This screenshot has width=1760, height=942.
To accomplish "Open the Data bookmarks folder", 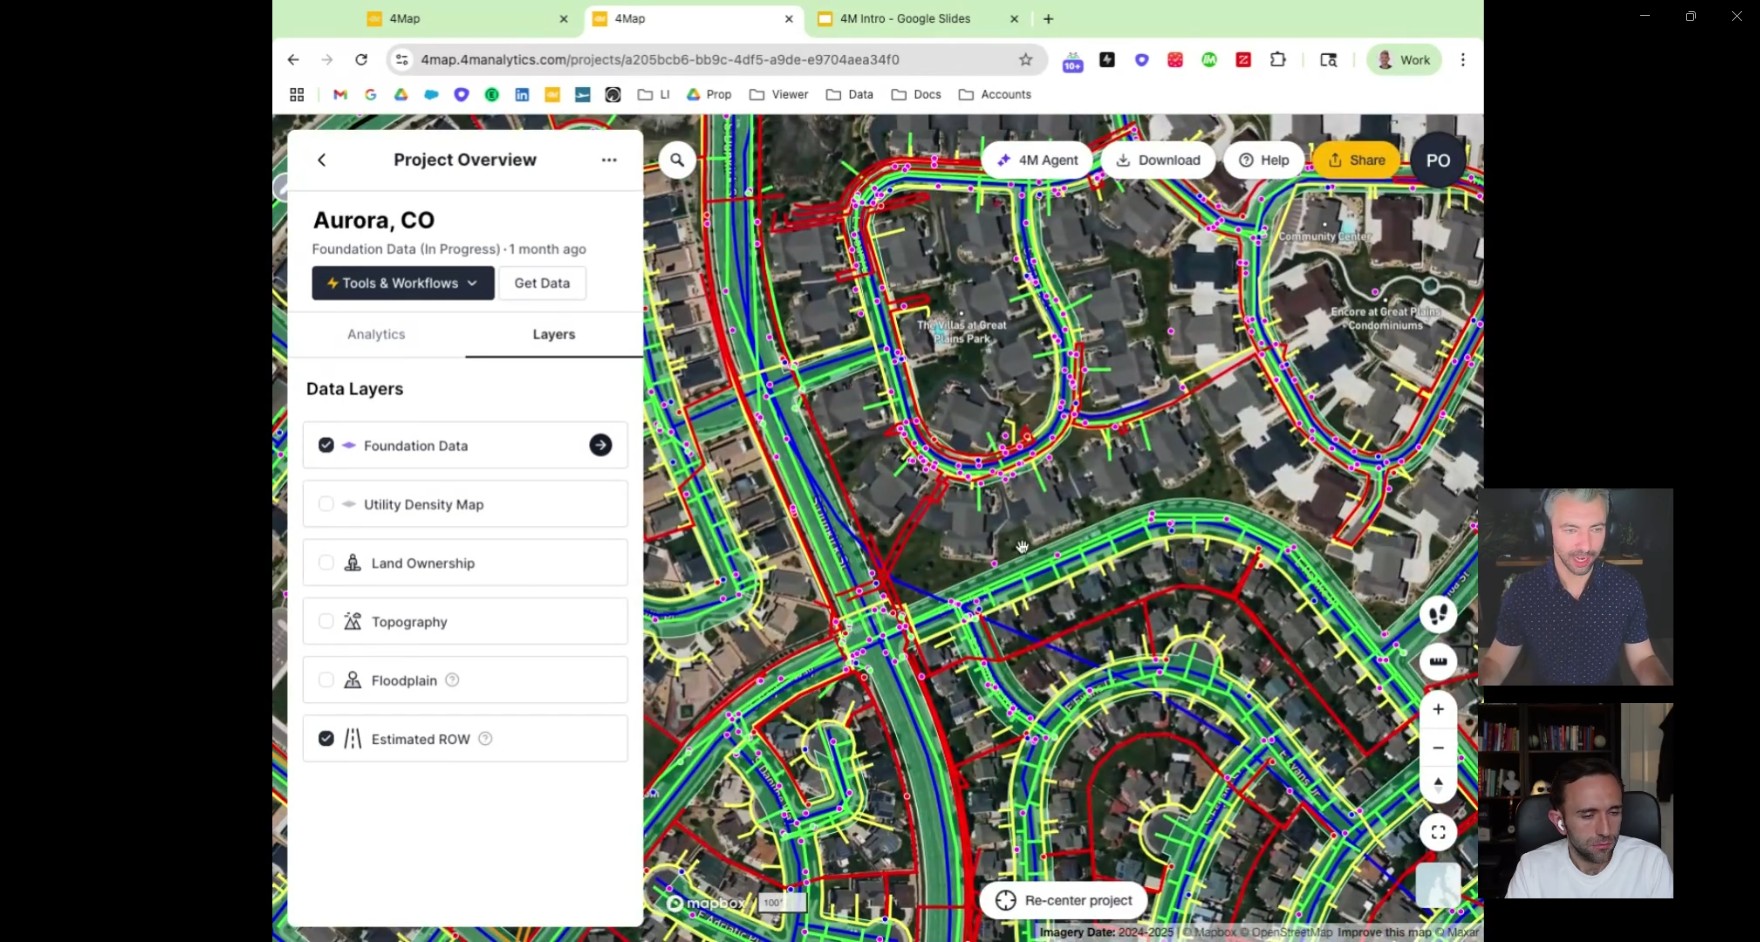I will [850, 95].
